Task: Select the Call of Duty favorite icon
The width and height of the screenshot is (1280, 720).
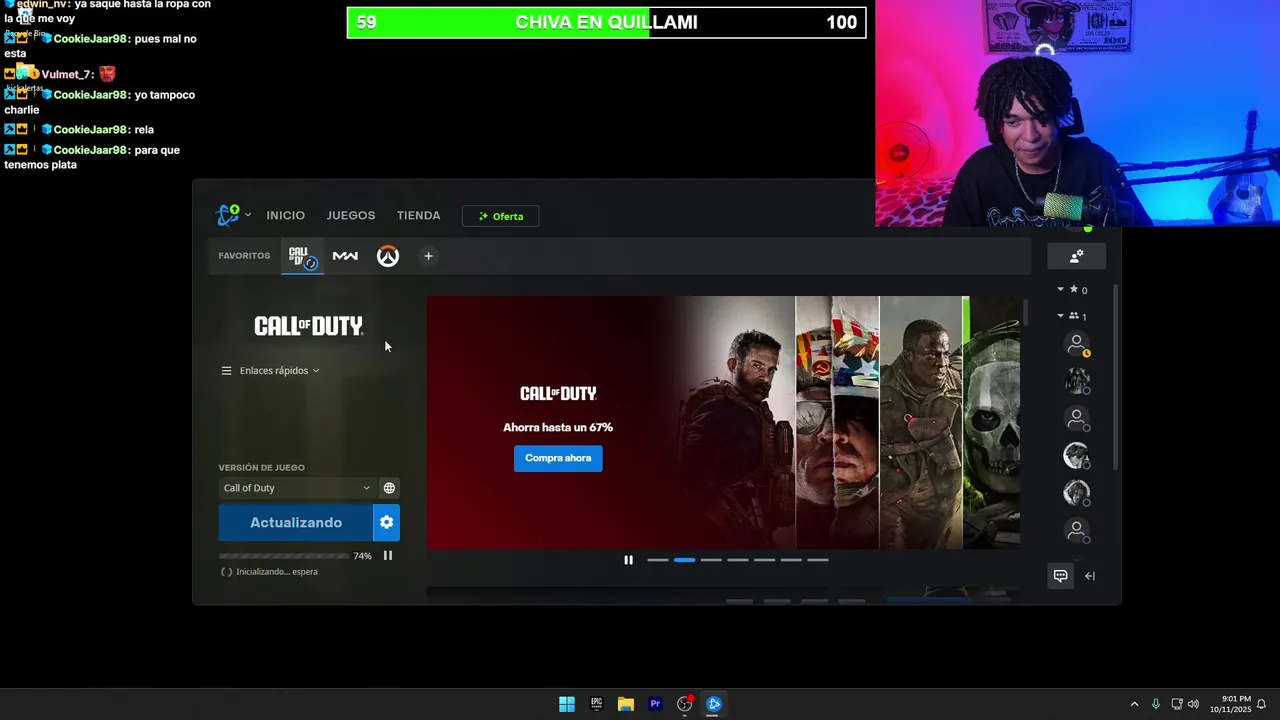Action: [x=302, y=257]
